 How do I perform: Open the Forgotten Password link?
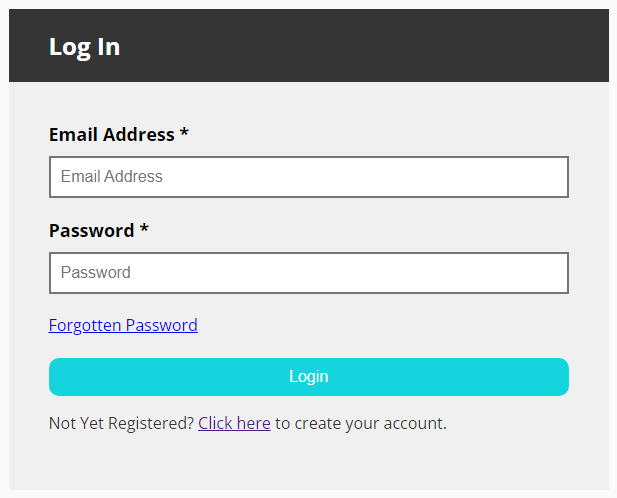[123, 325]
